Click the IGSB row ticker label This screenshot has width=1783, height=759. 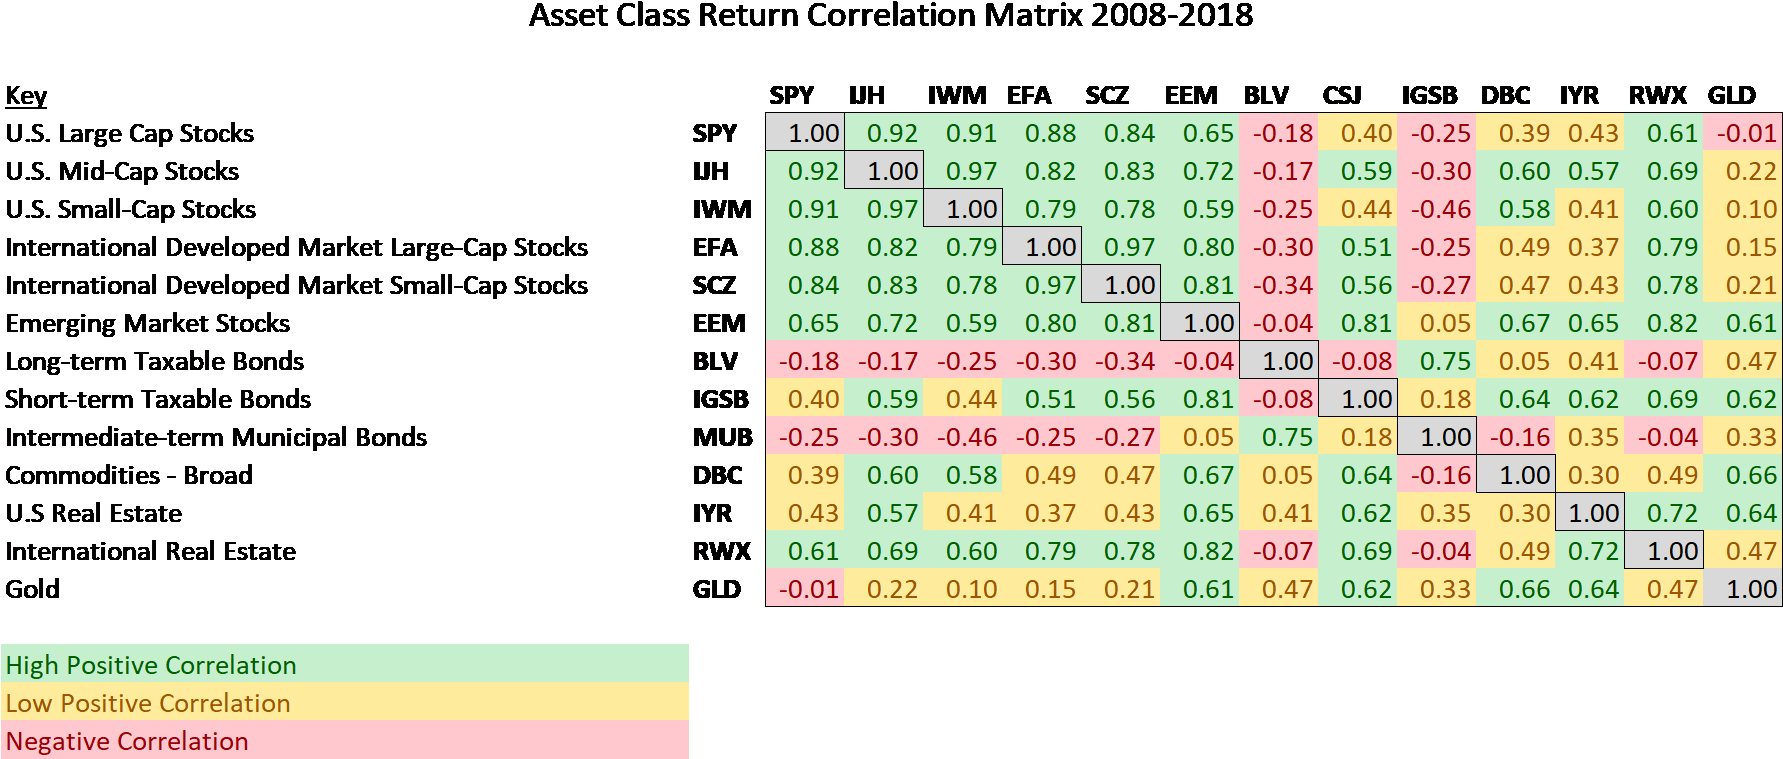click(x=720, y=399)
